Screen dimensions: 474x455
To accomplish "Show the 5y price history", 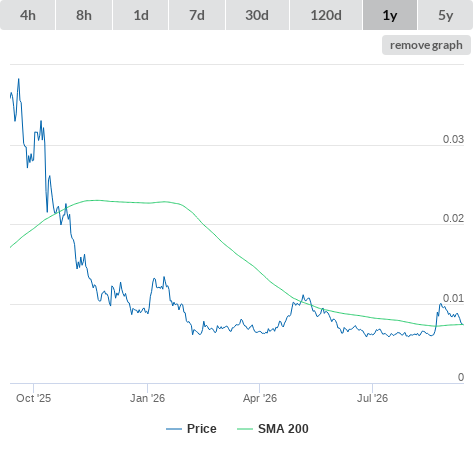I will point(446,15).
